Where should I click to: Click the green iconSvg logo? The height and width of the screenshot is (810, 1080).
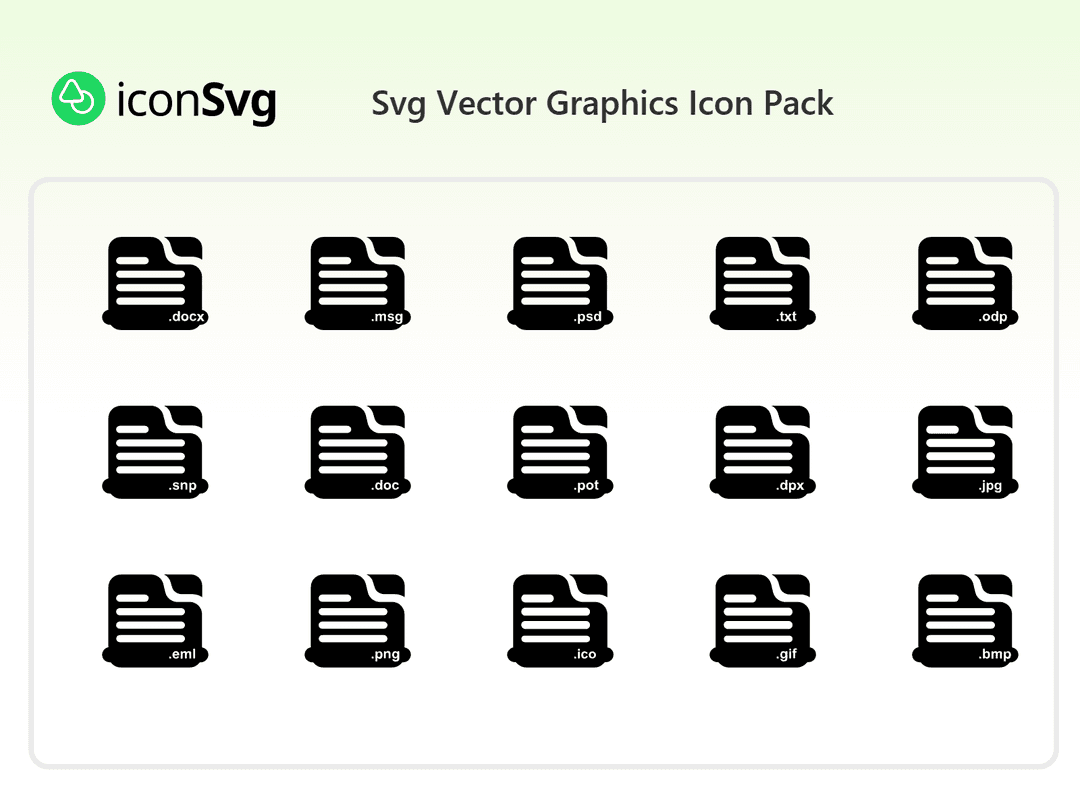coord(77,97)
